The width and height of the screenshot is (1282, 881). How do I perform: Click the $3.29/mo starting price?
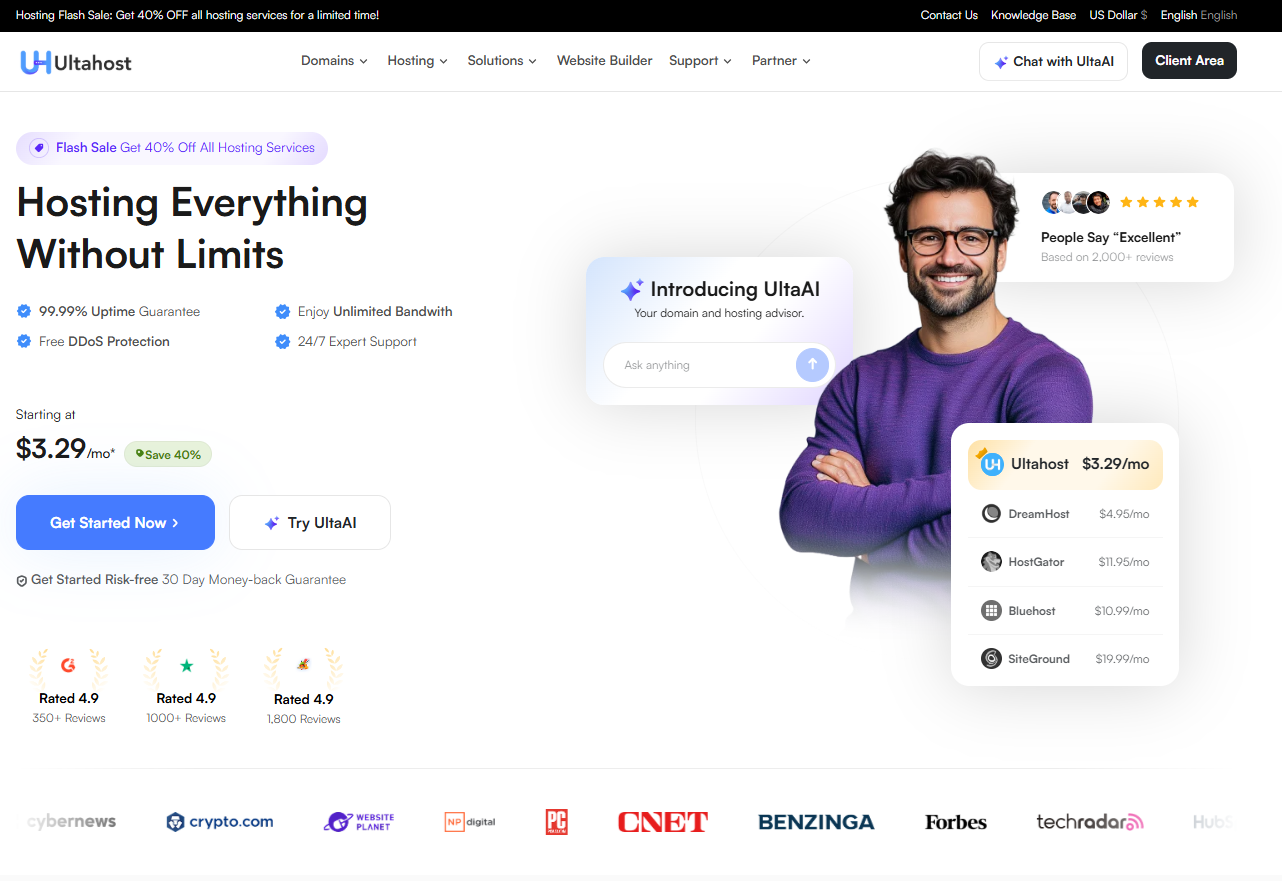[65, 449]
